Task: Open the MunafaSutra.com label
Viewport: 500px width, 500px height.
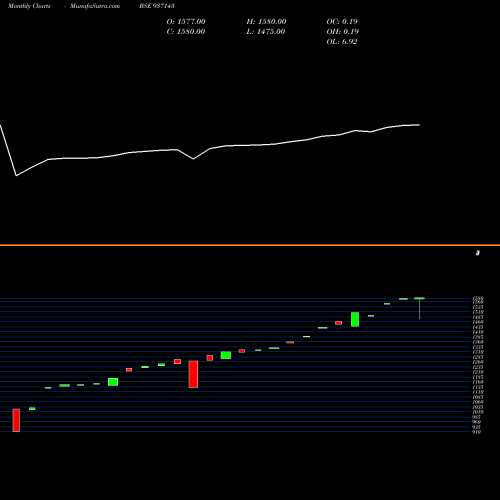Action: [95, 6]
